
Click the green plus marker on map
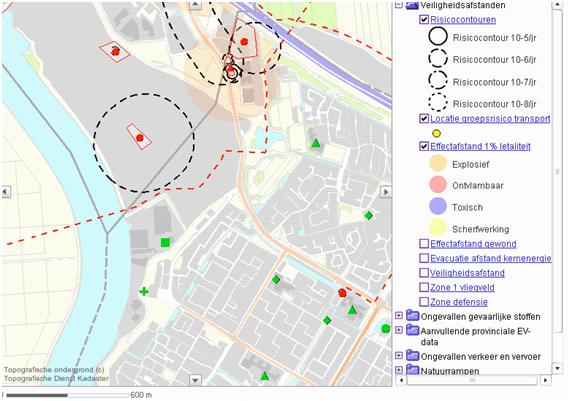point(144,291)
